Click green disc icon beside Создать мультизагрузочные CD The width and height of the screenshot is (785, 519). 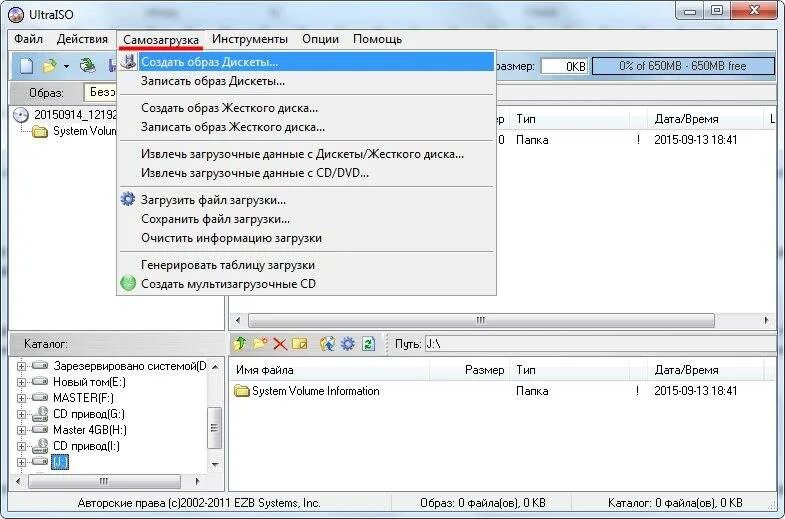coord(128,283)
